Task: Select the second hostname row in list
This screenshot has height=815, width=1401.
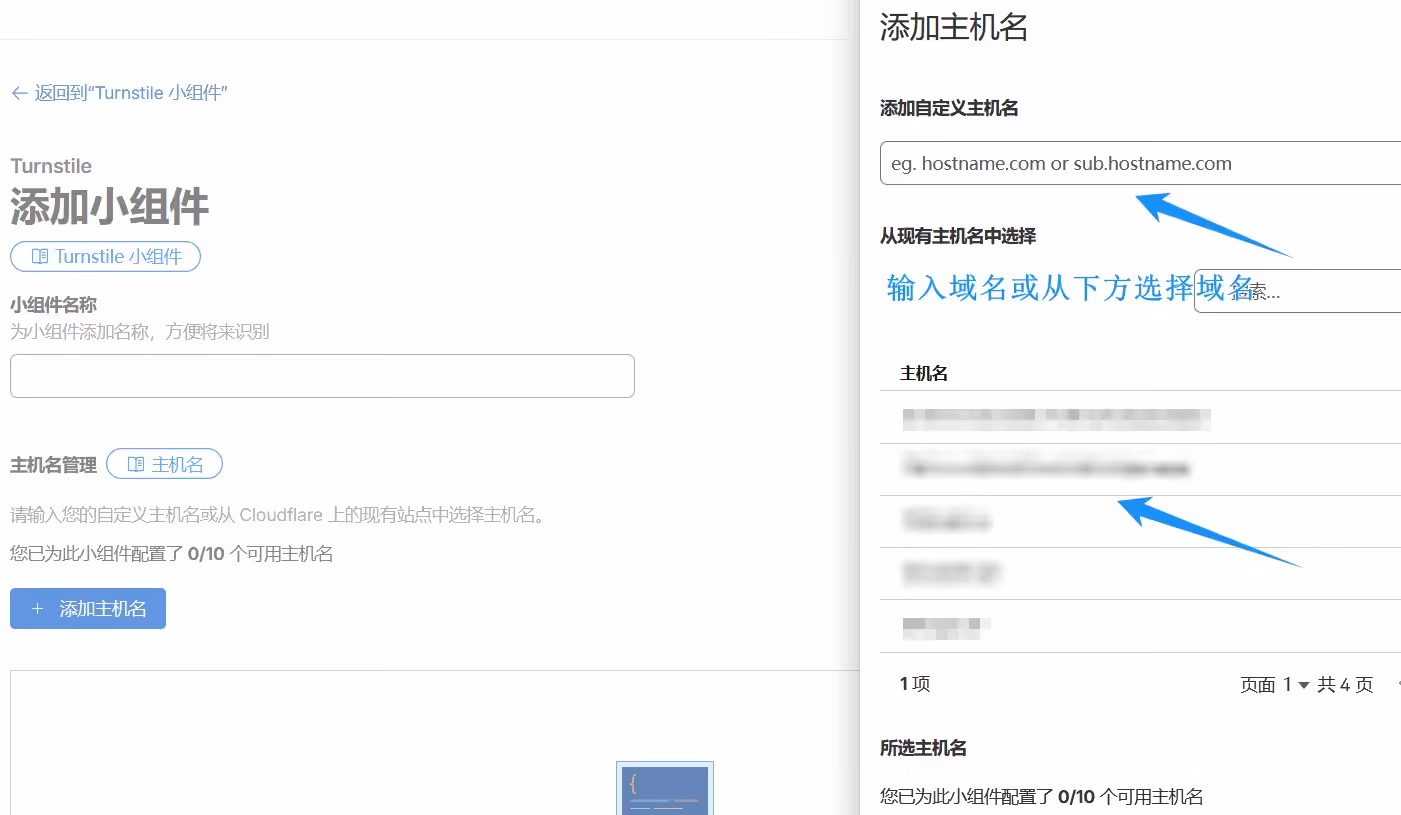Action: [x=1046, y=469]
